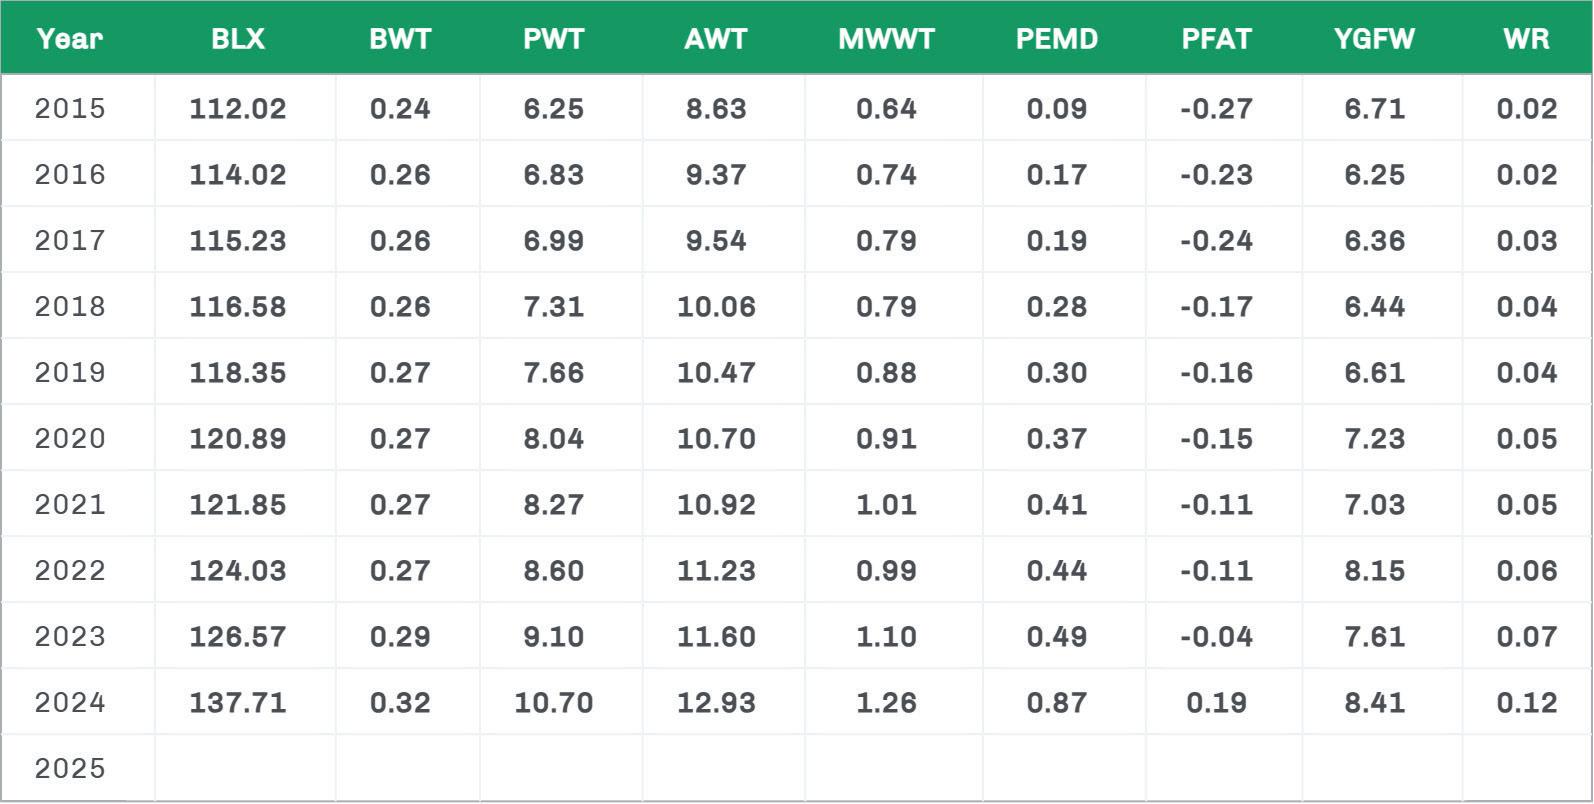
Task: Click the BLX value 137.71
Action: [238, 702]
